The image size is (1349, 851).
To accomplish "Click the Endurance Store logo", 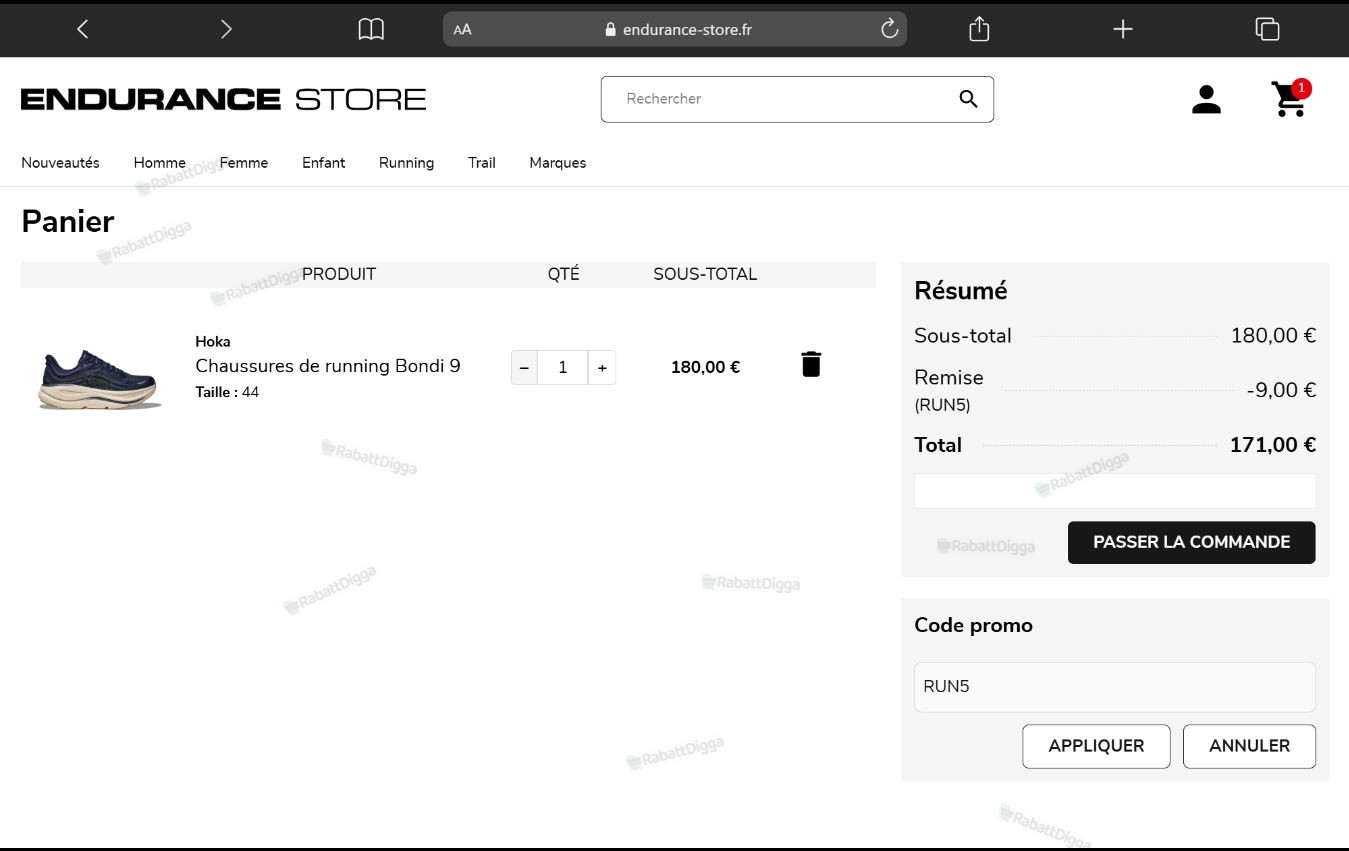I will [224, 99].
